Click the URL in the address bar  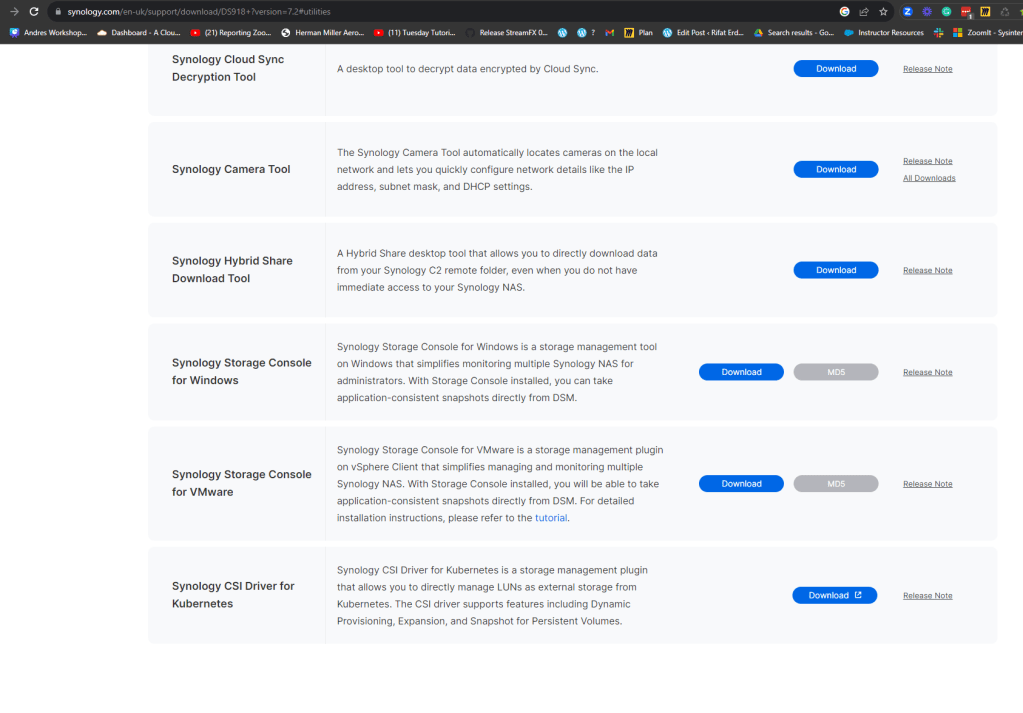point(199,12)
